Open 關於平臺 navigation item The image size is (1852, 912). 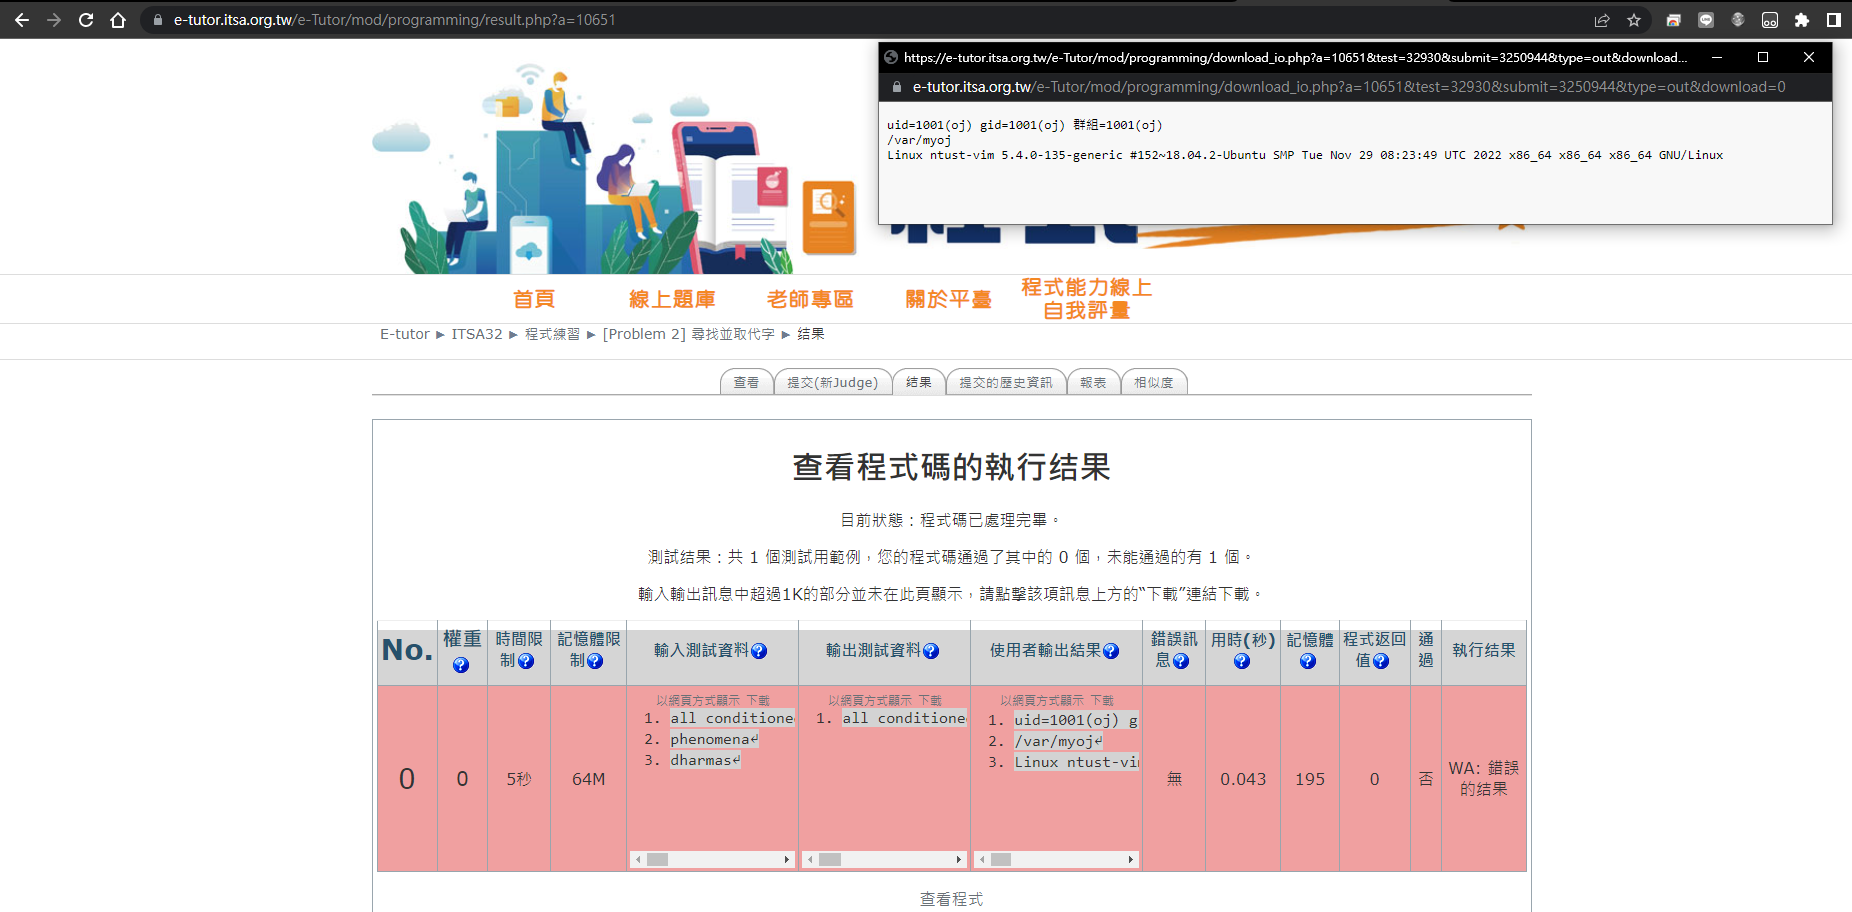[948, 299]
